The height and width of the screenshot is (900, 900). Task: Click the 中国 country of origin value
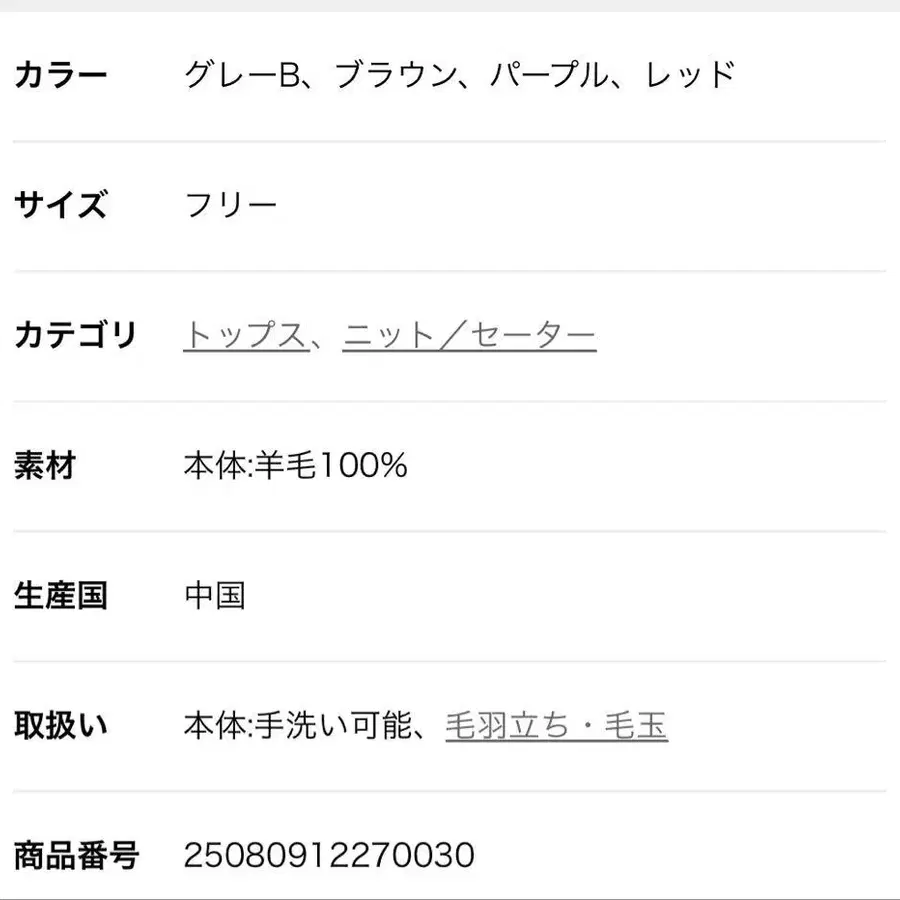(215, 596)
